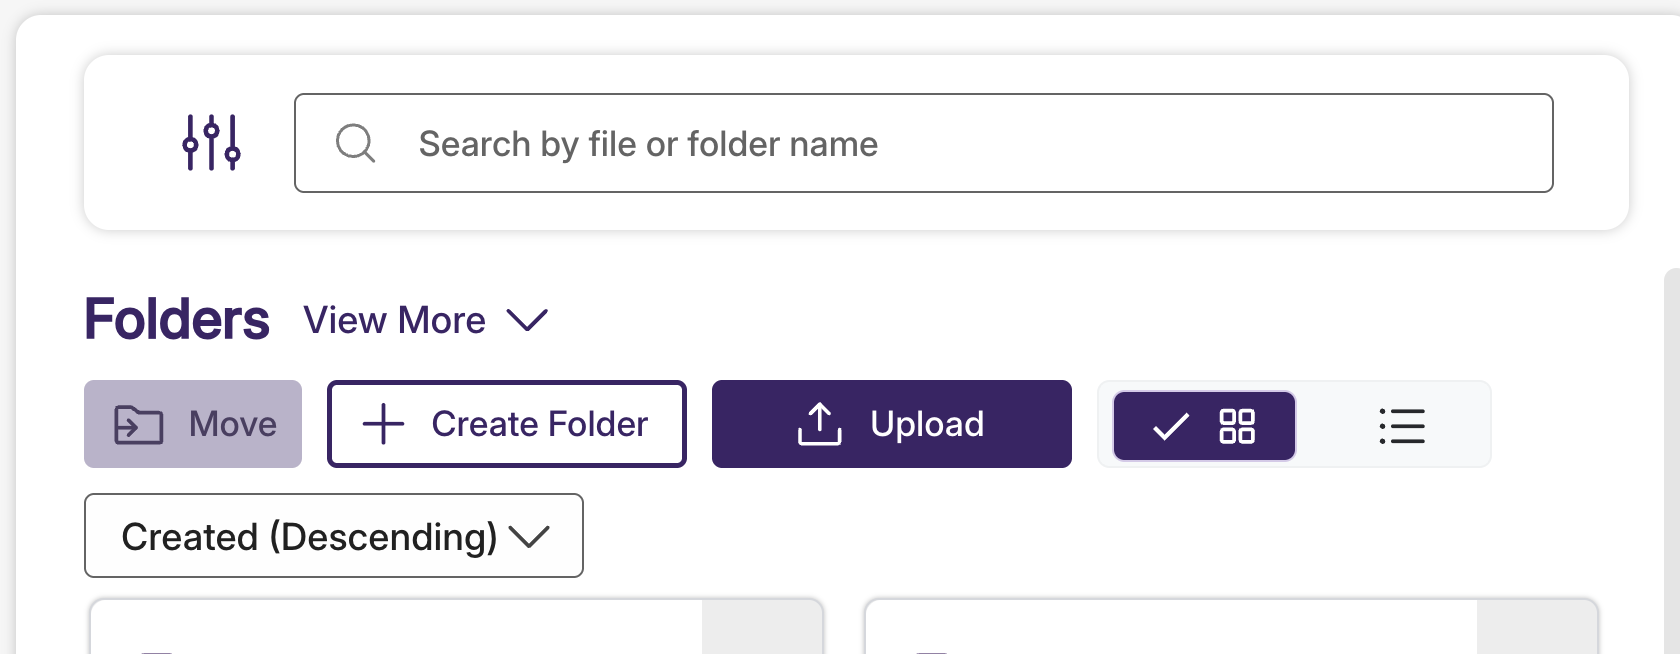
Task: Click the magnifying glass search icon
Action: point(356,143)
